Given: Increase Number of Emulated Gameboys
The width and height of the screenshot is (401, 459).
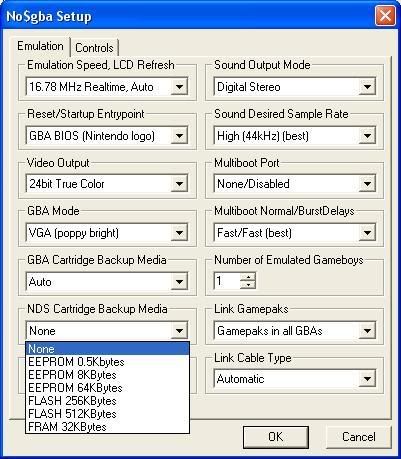Looking at the screenshot, I should [x=248, y=277].
